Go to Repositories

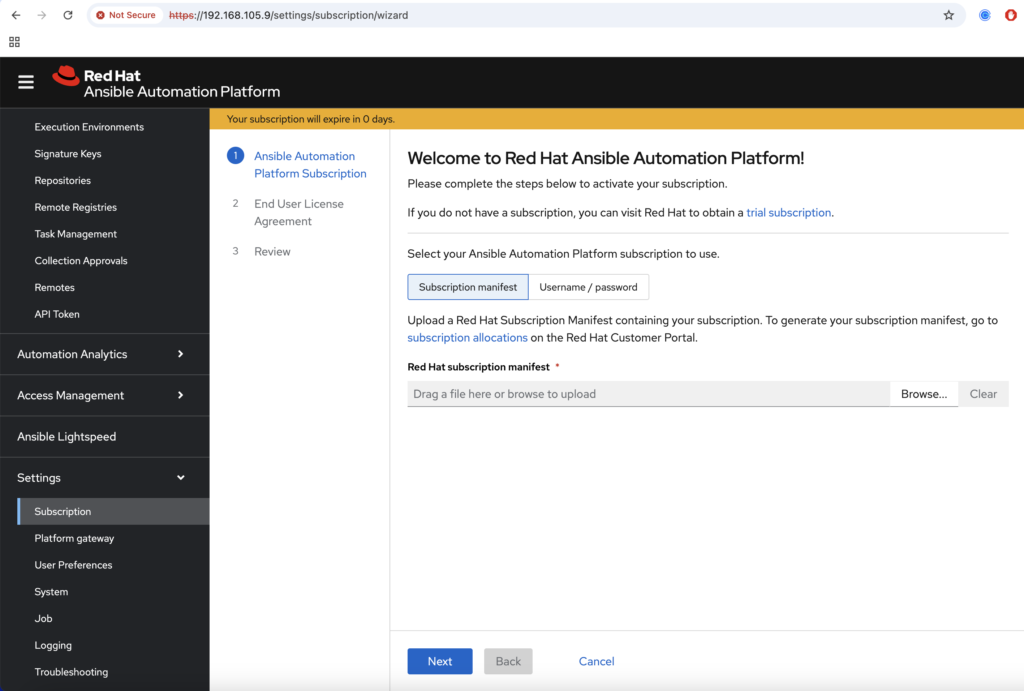click(x=63, y=180)
